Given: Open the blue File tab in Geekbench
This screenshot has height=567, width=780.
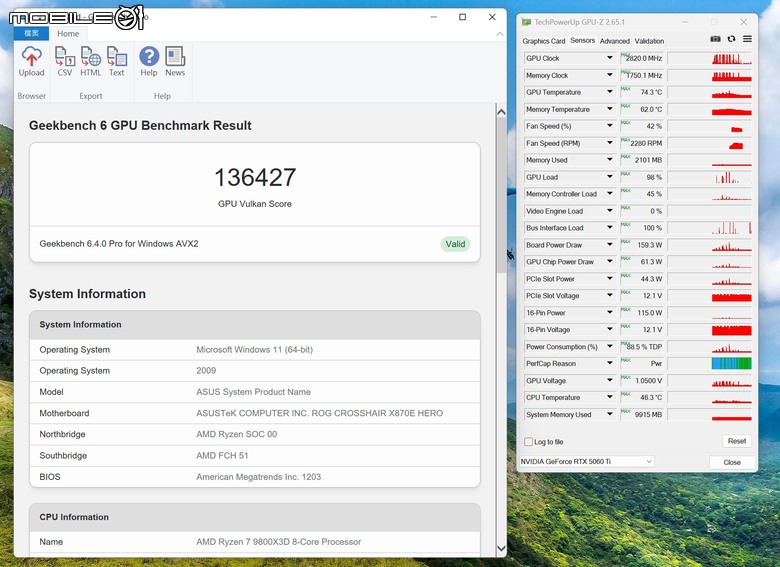Looking at the screenshot, I should click(x=31, y=34).
